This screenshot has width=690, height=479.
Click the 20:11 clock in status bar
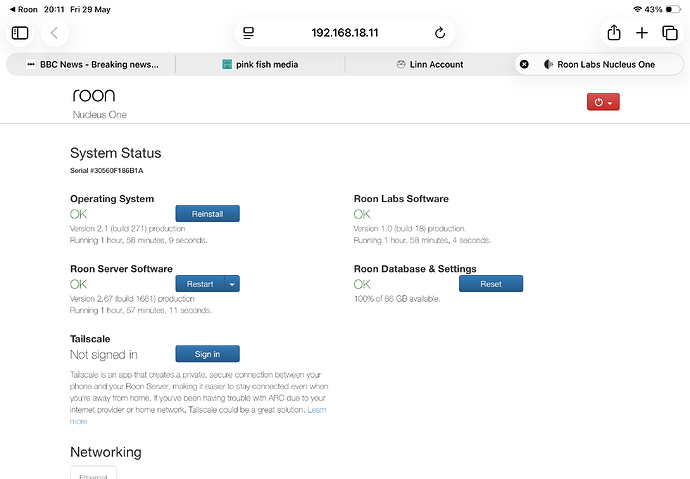pyautogui.click(x=54, y=9)
